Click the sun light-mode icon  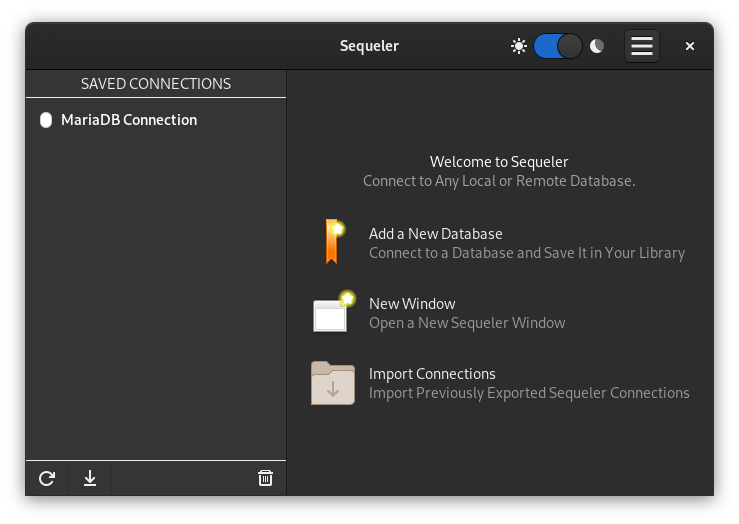click(518, 46)
